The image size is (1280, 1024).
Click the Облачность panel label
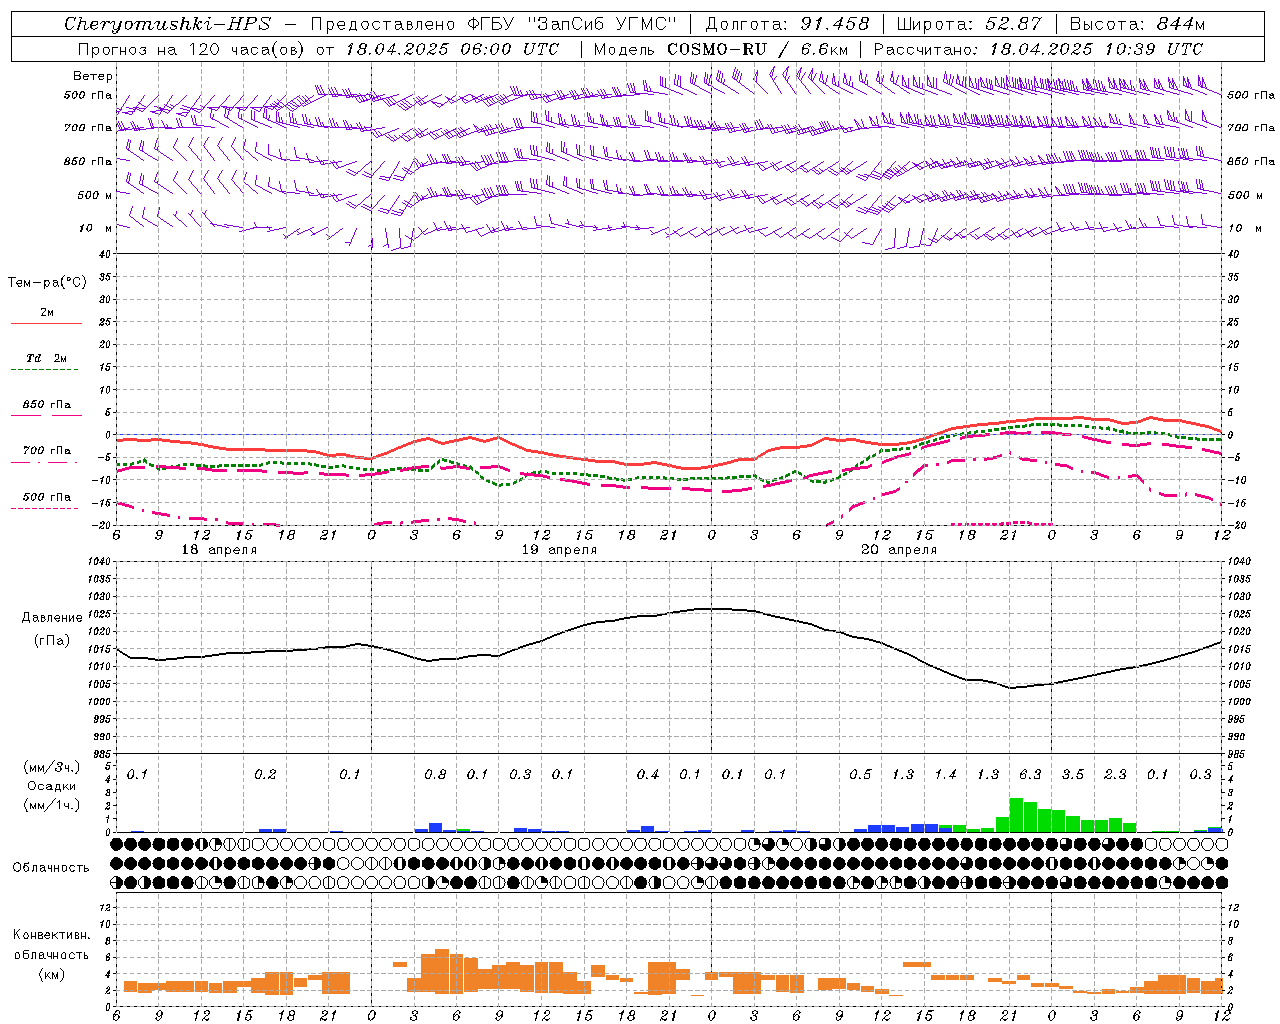click(x=51, y=867)
